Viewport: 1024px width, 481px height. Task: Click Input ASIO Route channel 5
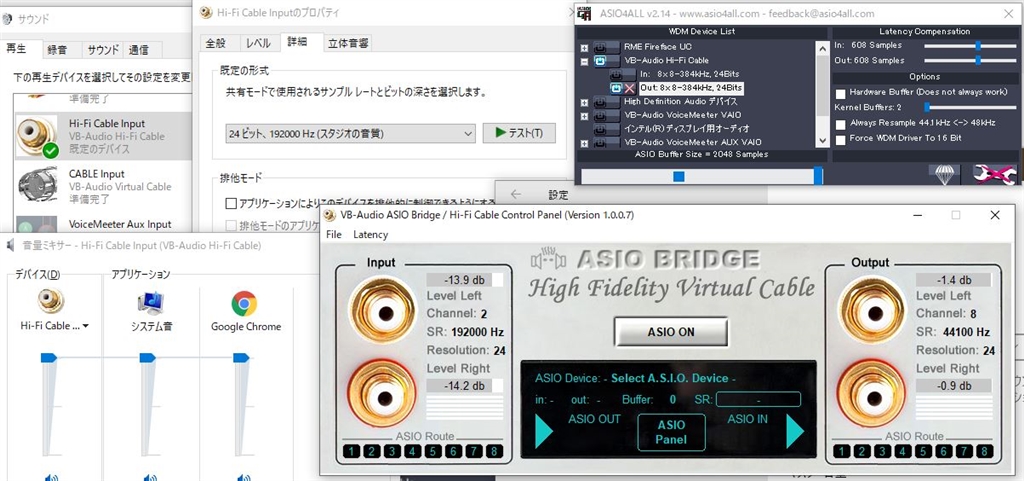click(433, 451)
